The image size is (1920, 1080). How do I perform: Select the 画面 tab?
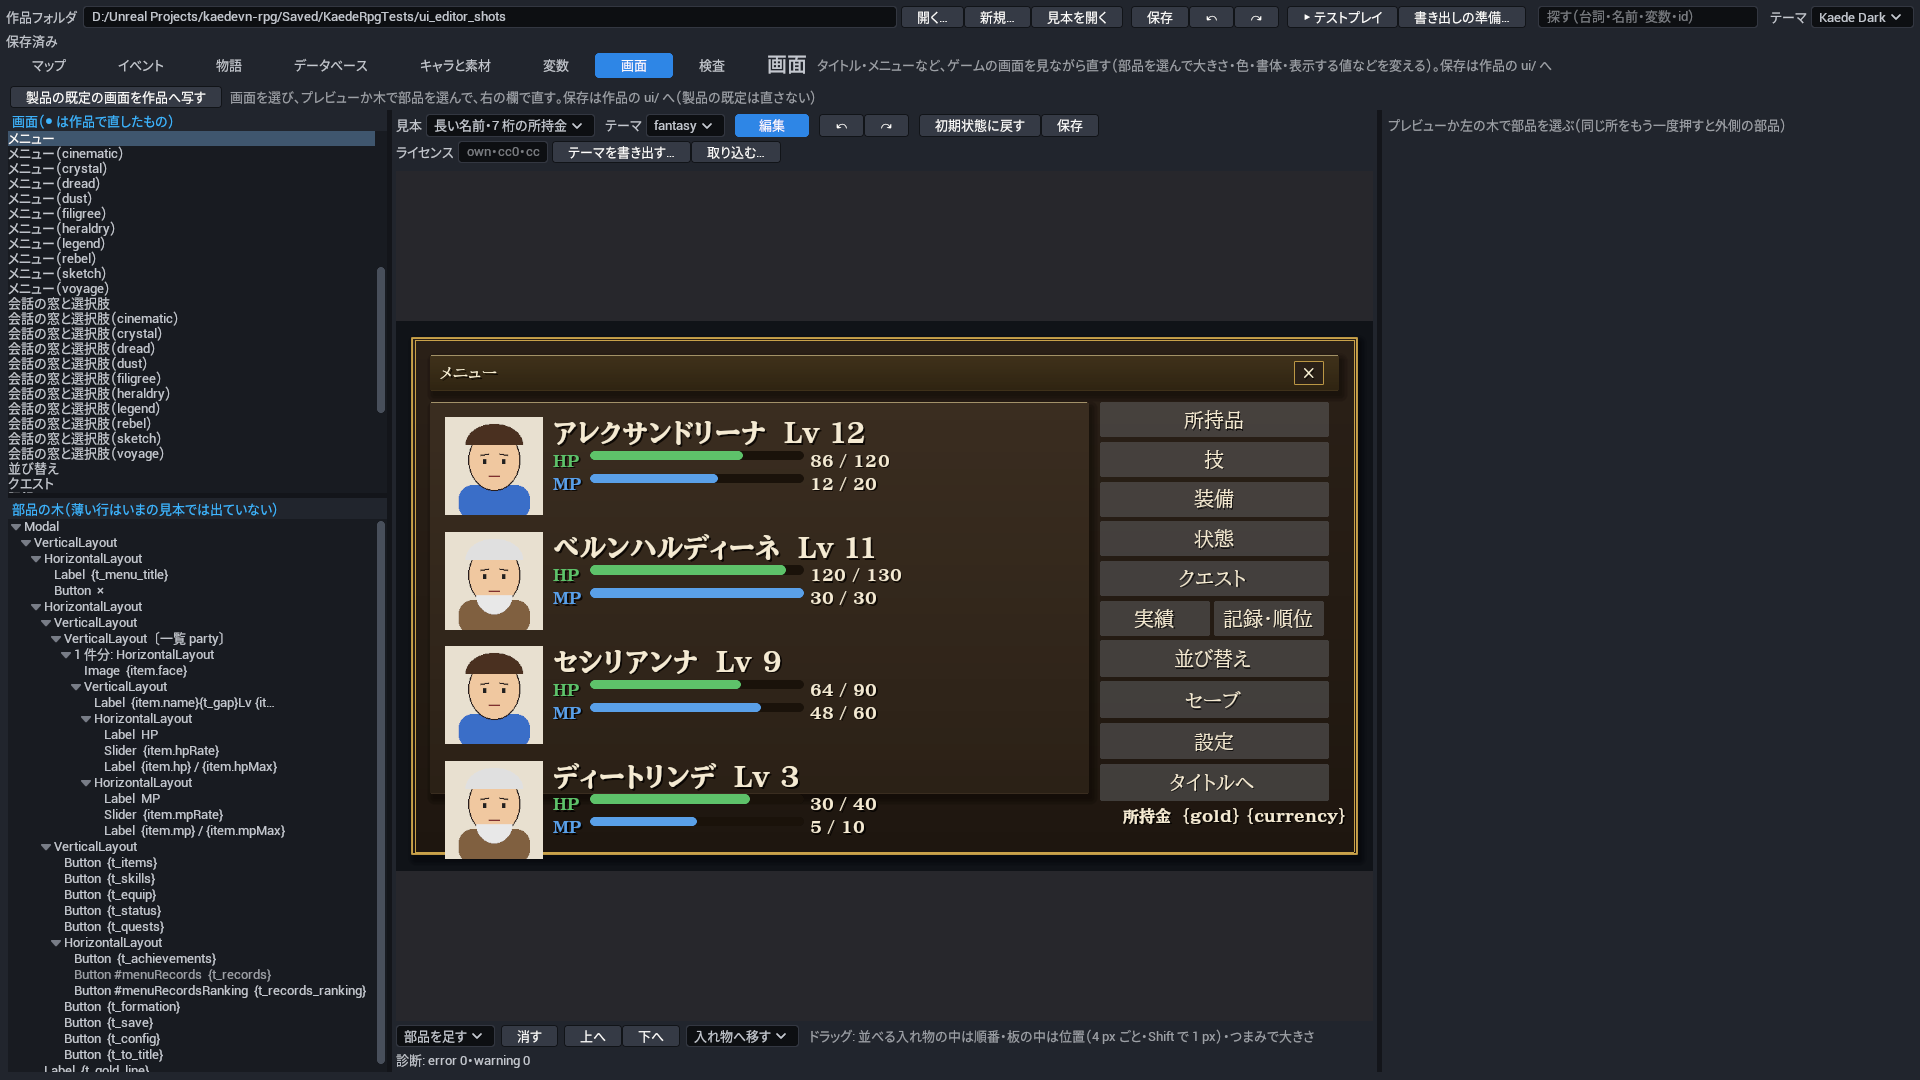tap(634, 66)
